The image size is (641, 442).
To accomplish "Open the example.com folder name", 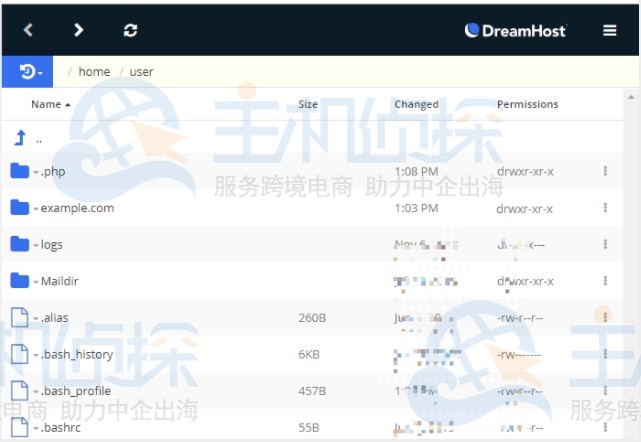I will [x=77, y=208].
